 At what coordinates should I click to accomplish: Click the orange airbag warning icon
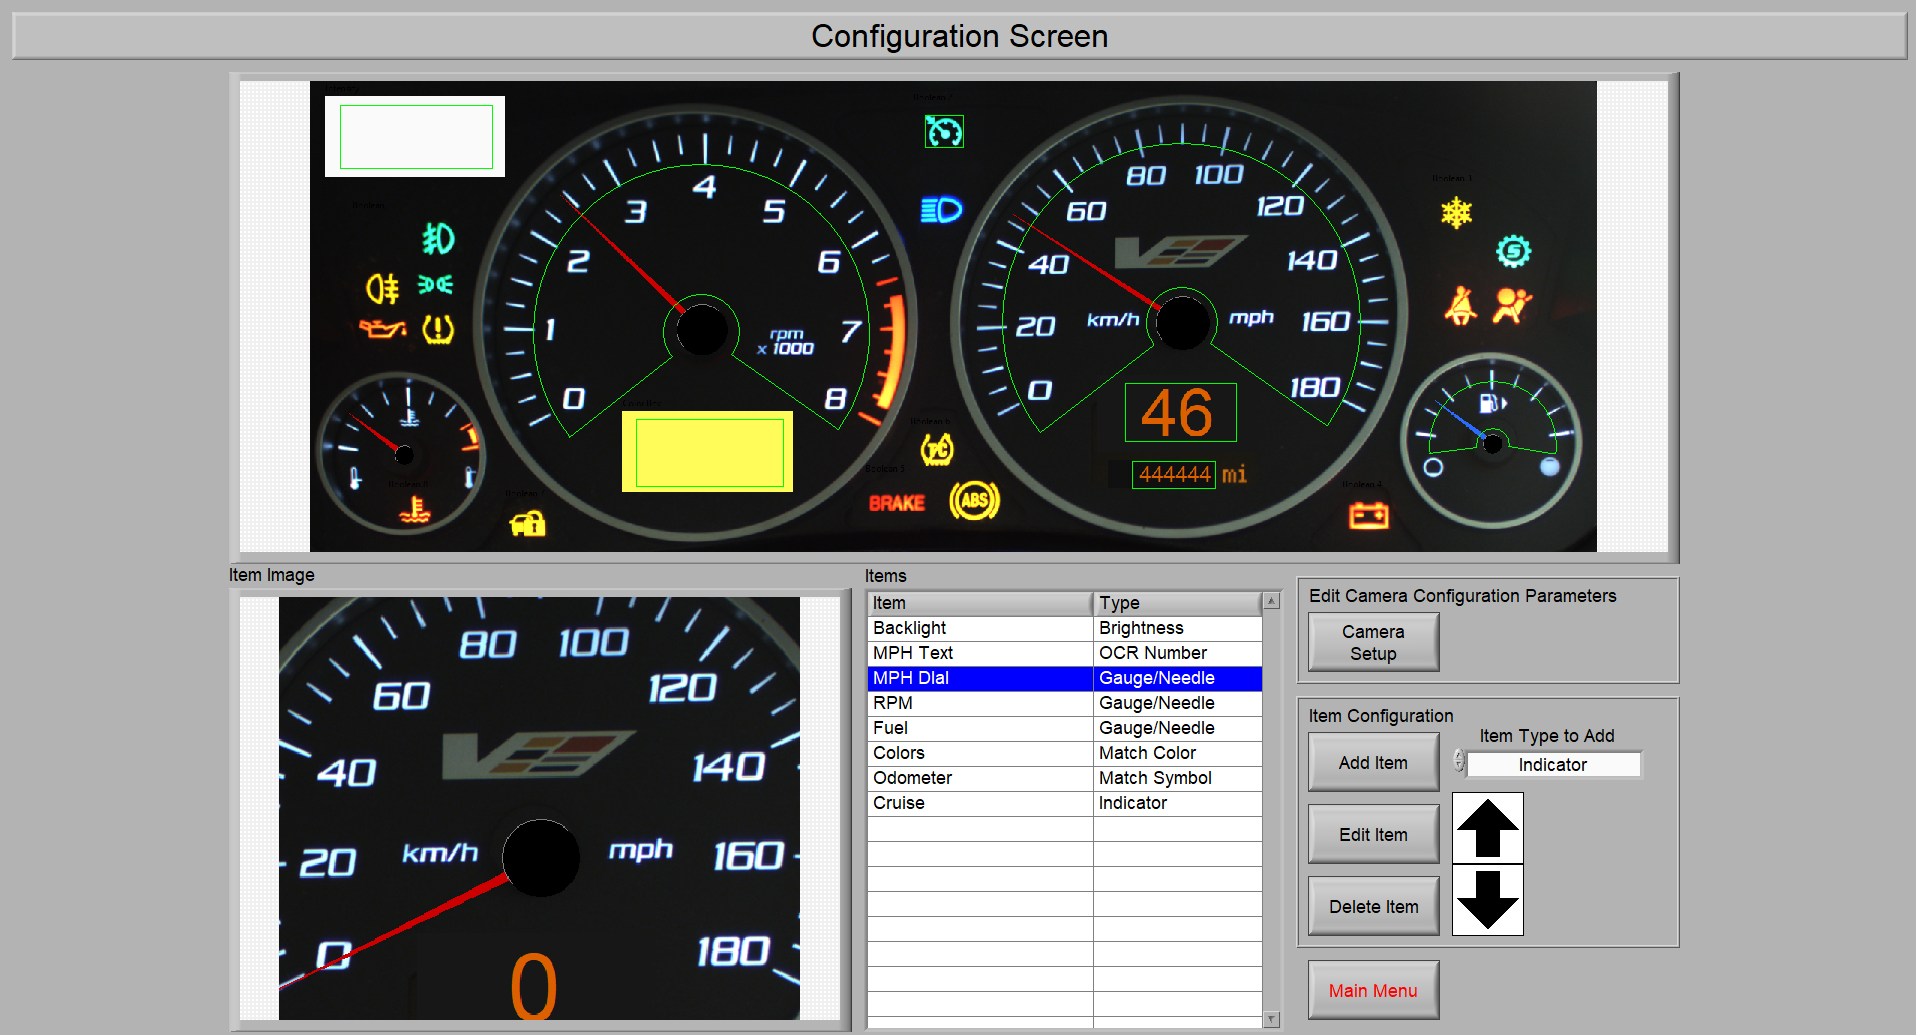point(1511,305)
